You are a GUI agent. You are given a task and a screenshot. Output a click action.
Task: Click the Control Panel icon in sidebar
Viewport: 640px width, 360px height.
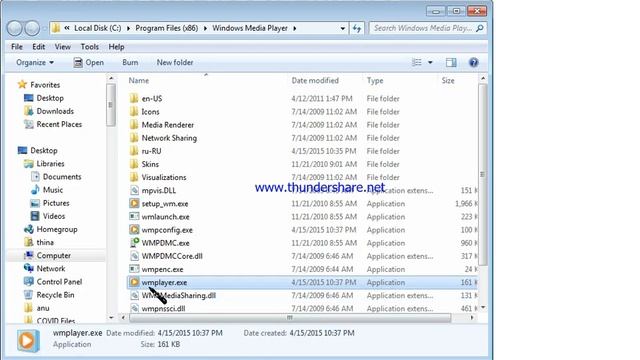point(28,282)
